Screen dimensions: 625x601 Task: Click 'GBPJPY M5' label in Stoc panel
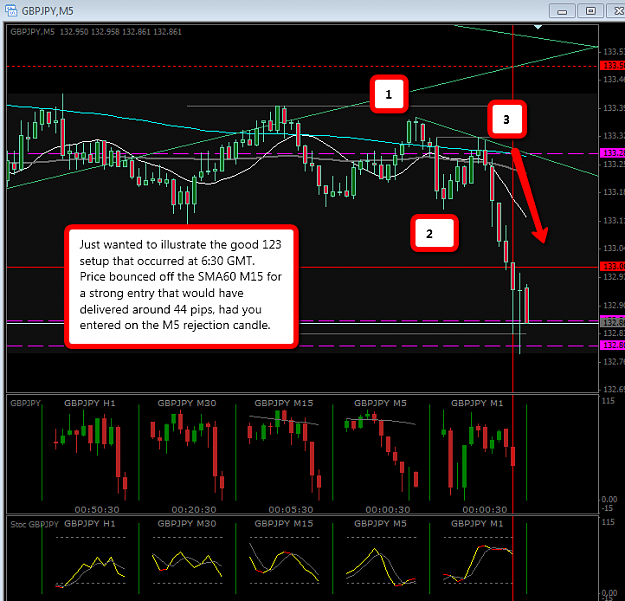point(380,523)
